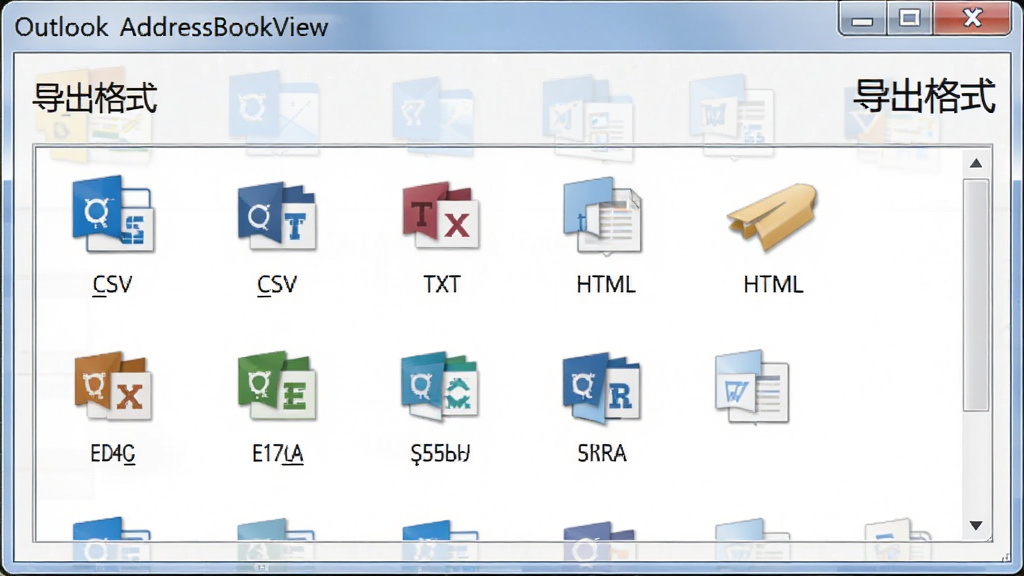Click the TXT label text
This screenshot has width=1024, height=576.
point(441,285)
